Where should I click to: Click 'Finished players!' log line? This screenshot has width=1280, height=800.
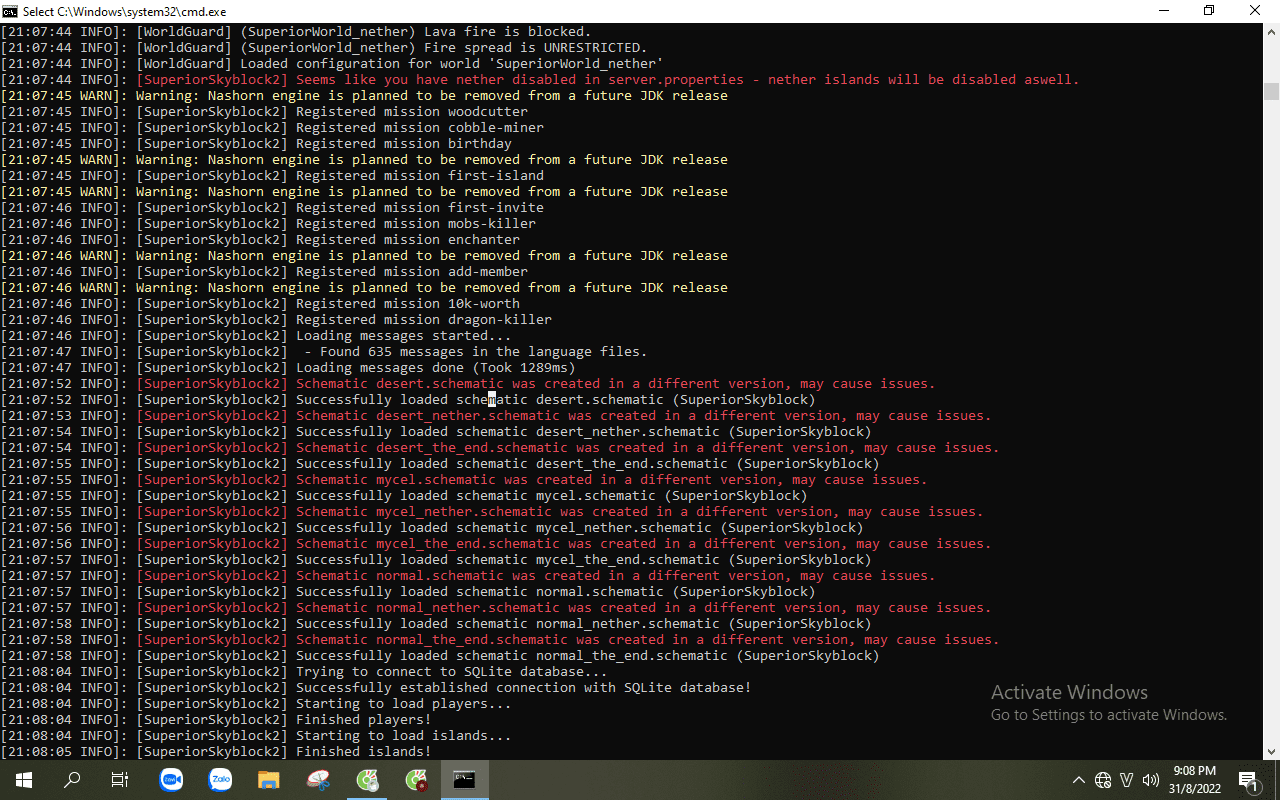tap(216, 720)
